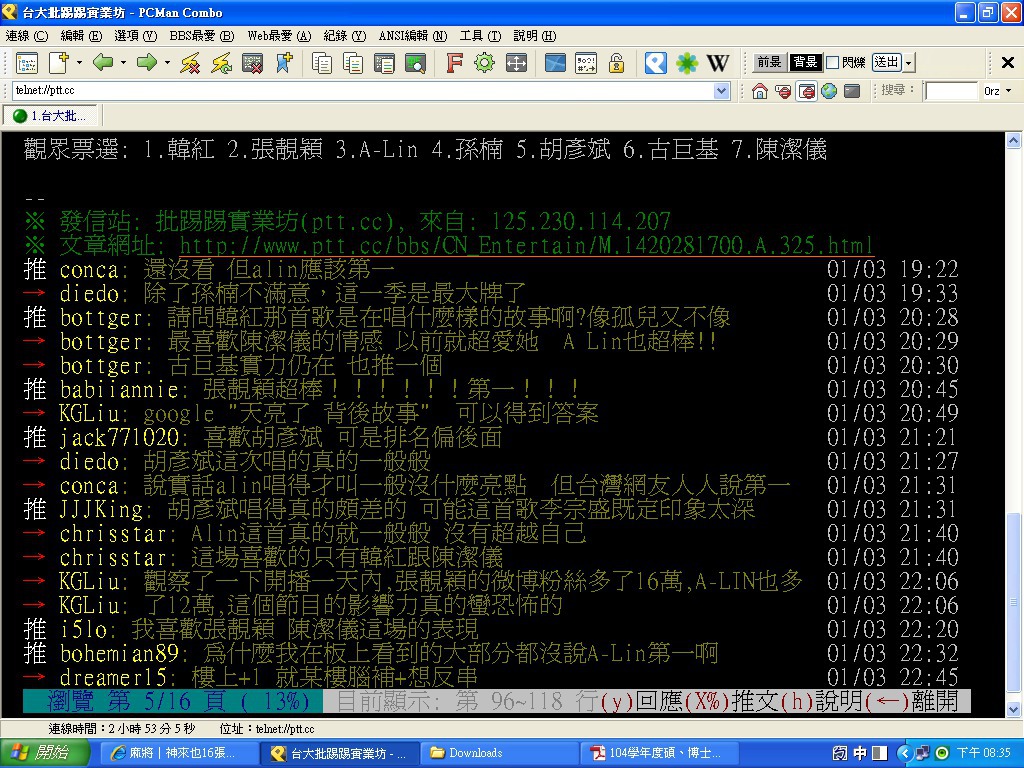Click the 送出 send button
Screen dimensions: 1024x768
[887, 63]
